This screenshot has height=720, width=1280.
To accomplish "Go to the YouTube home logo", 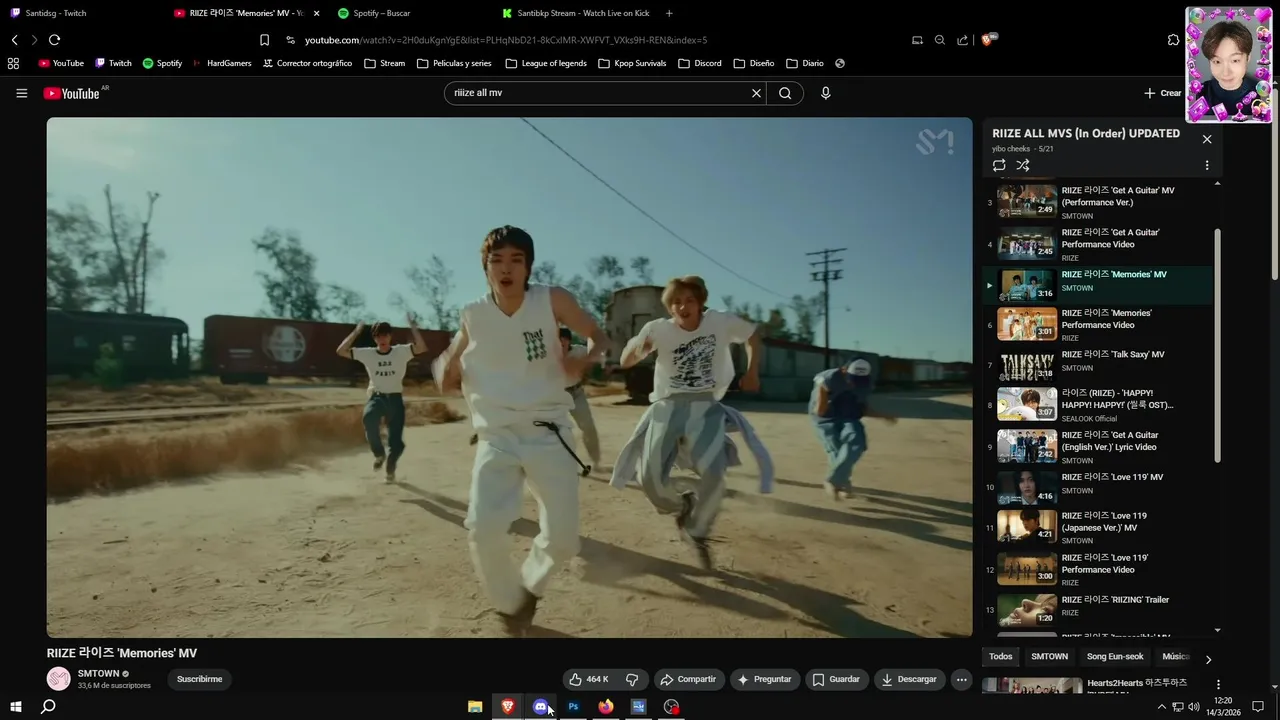I will tap(72, 93).
